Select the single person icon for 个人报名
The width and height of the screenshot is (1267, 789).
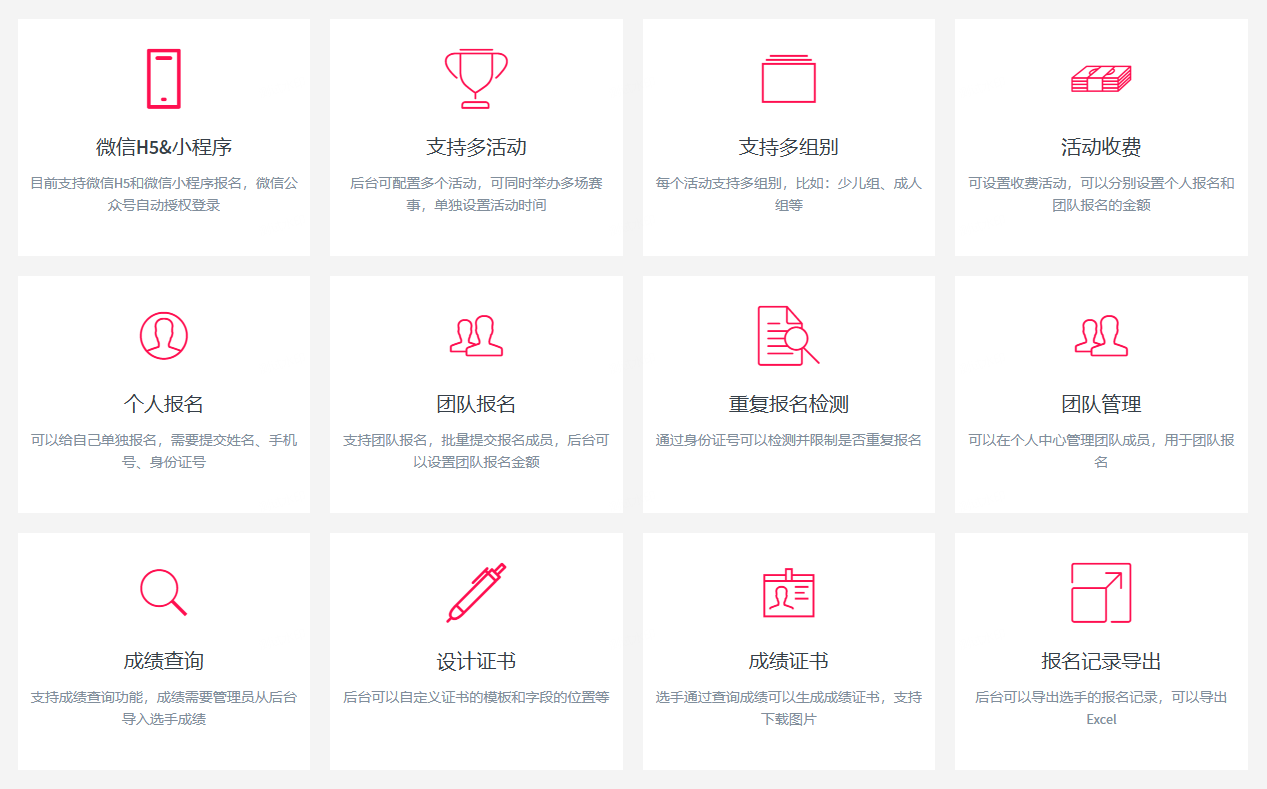(x=162, y=335)
